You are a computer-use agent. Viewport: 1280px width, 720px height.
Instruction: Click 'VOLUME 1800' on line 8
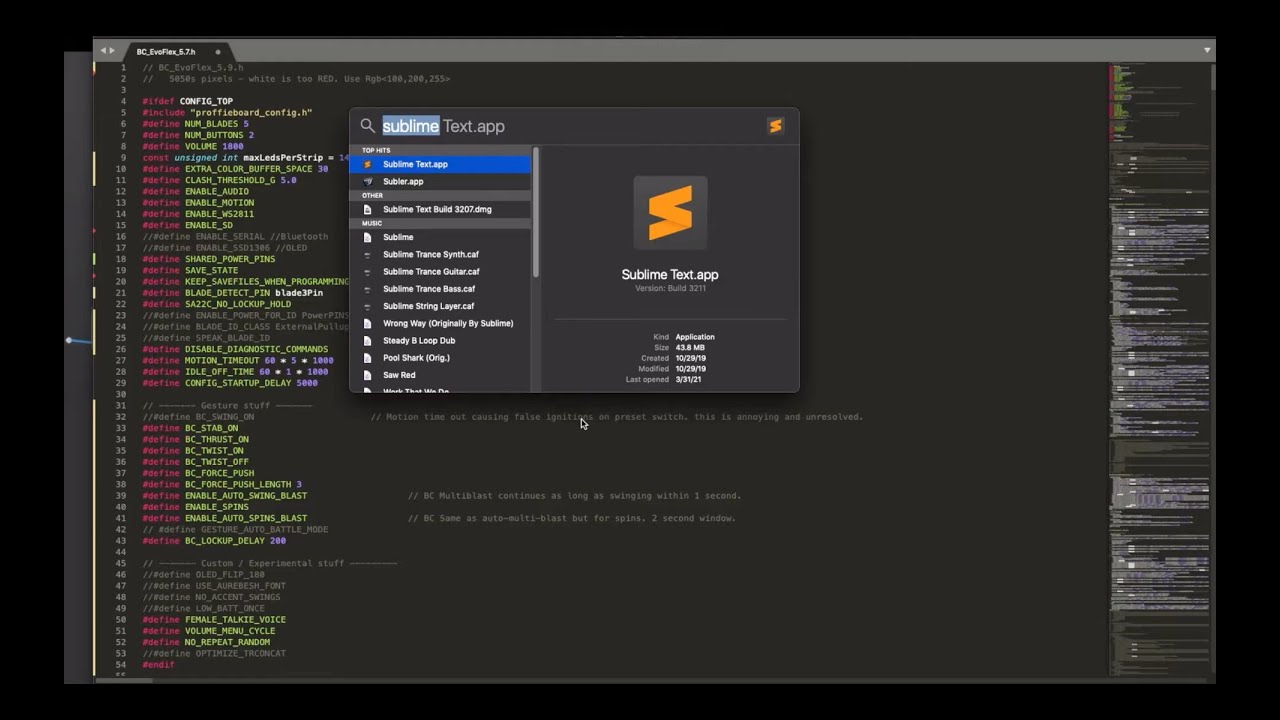point(214,147)
